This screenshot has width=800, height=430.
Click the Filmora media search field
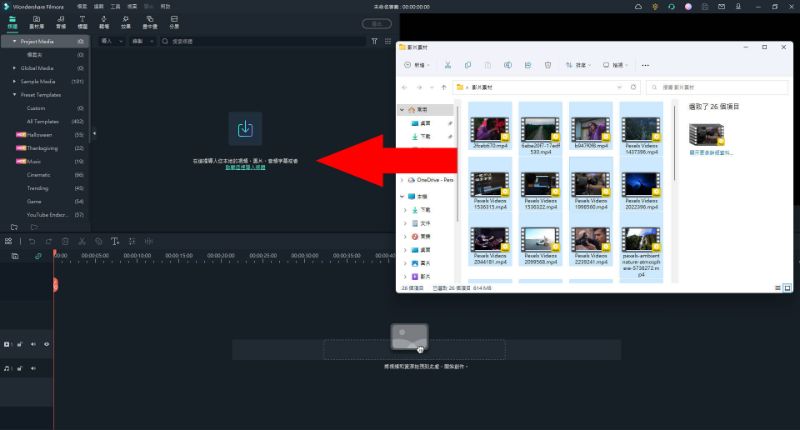pos(263,41)
